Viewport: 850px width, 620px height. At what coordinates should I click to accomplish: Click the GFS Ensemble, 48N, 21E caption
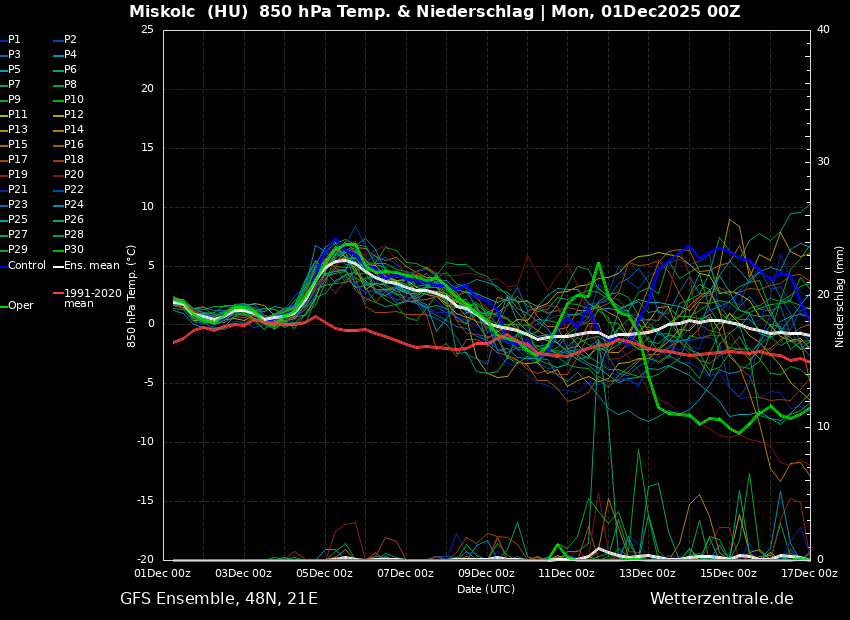[219, 599]
